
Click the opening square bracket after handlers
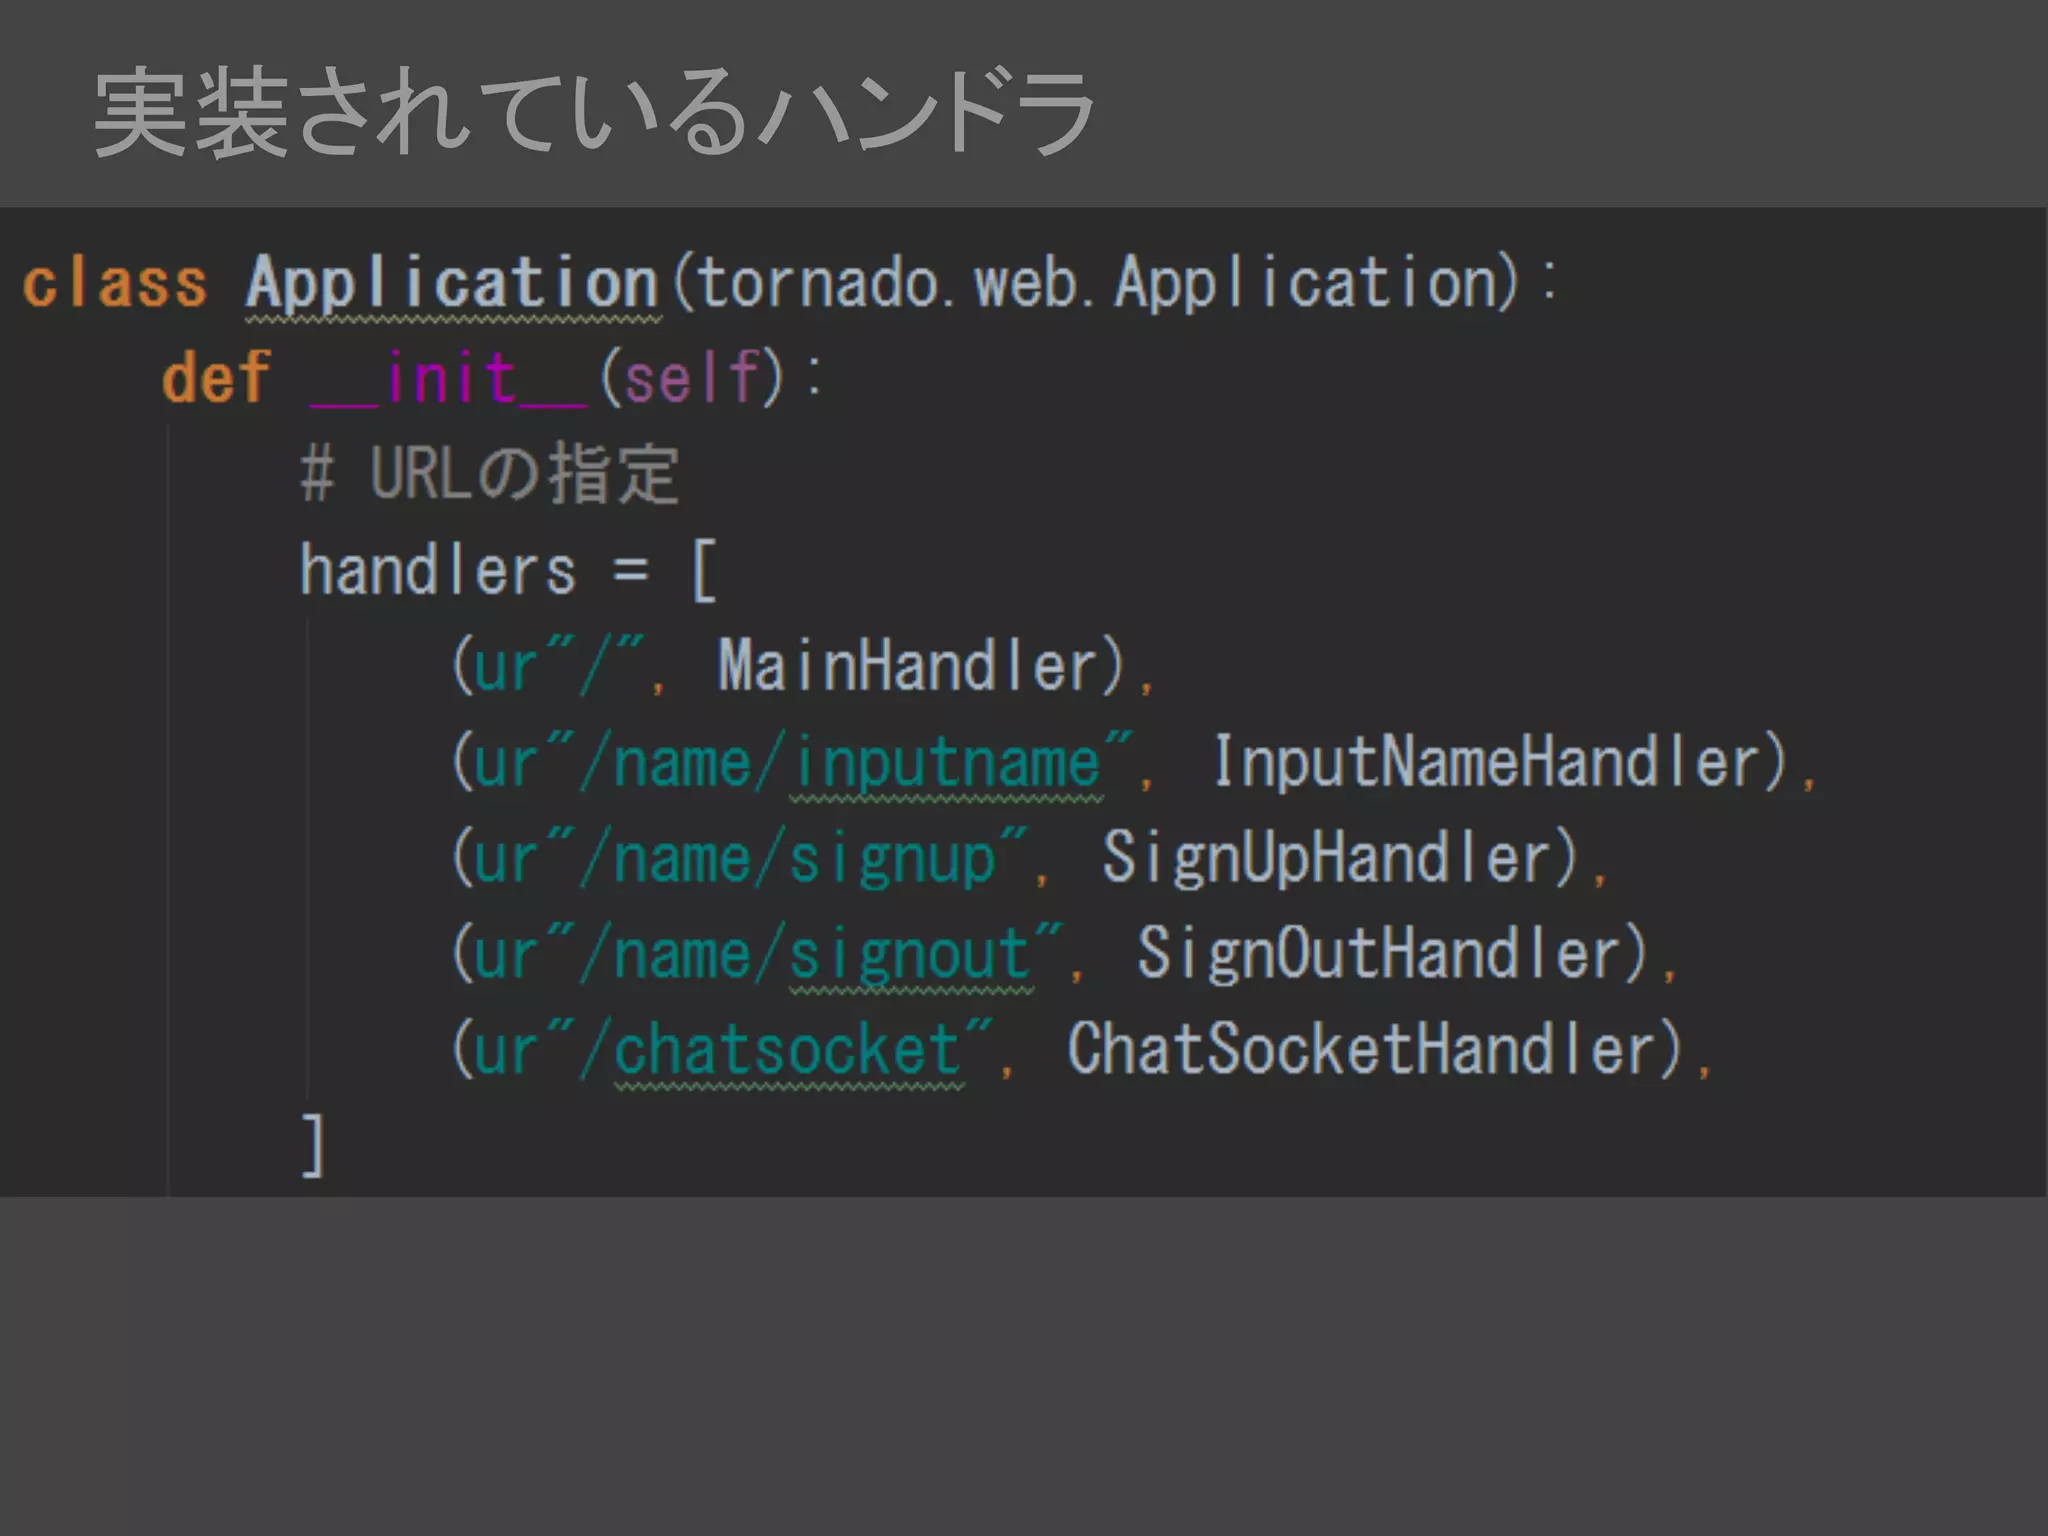pyautogui.click(x=704, y=570)
